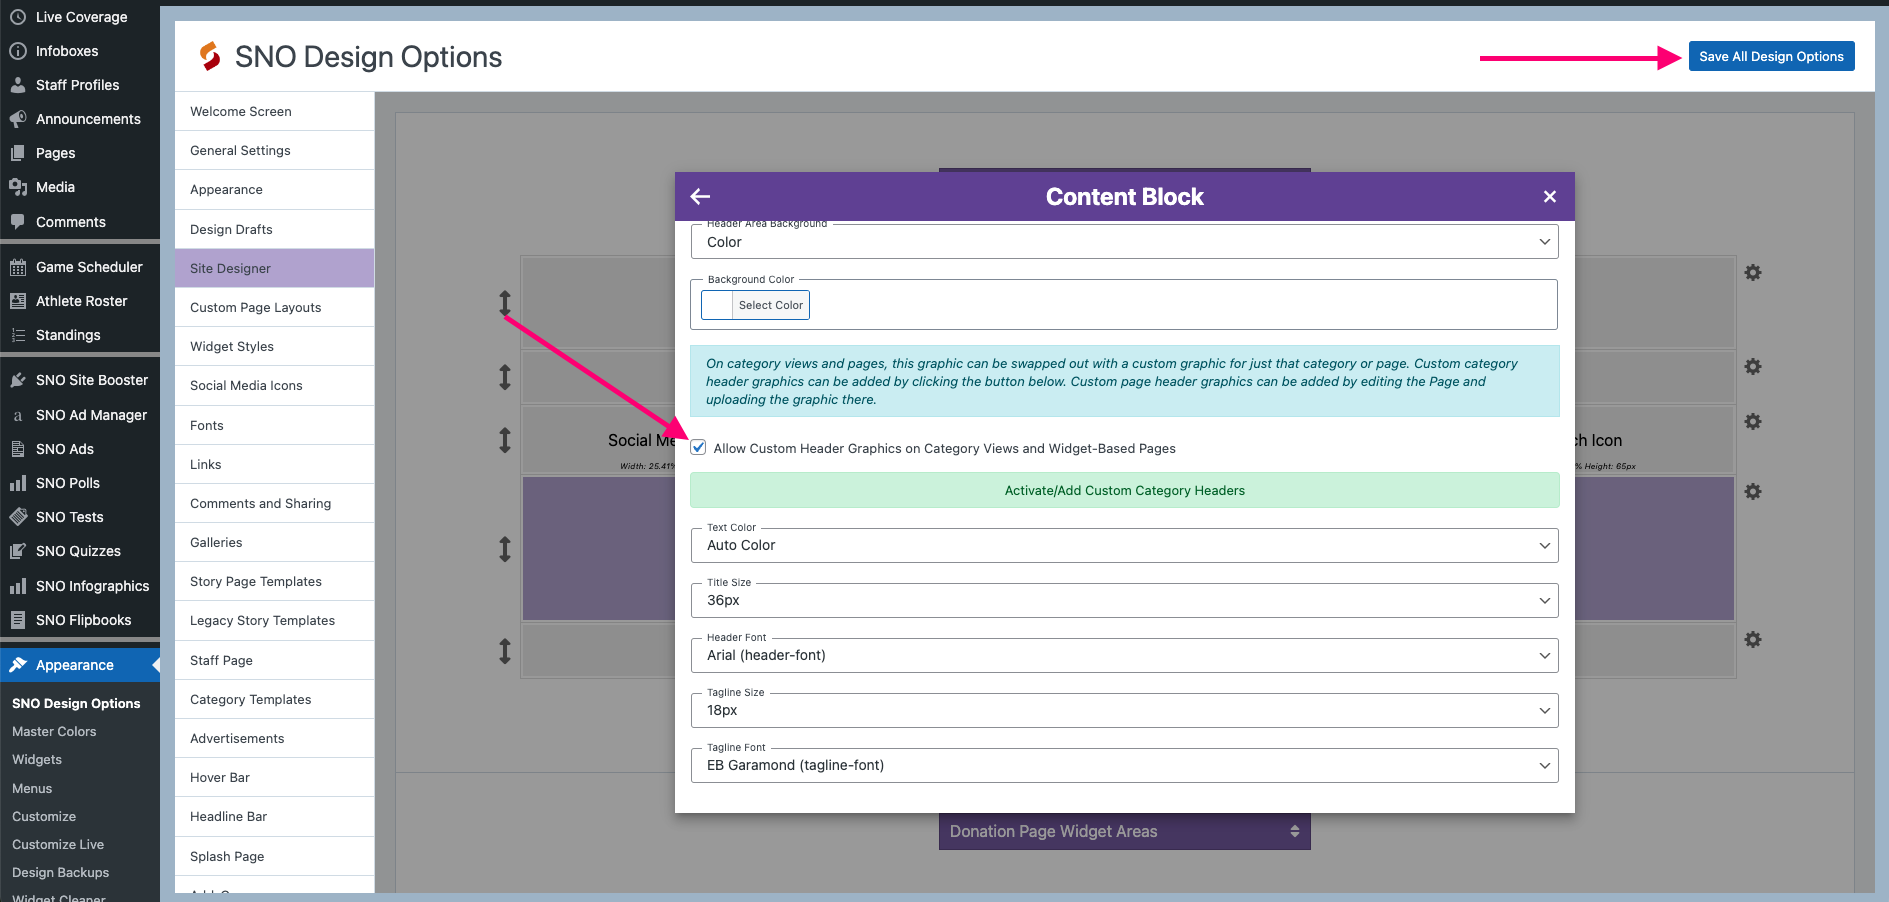Grab the move handle of the purple block row
Screen dimensions: 1889x902
(505, 549)
